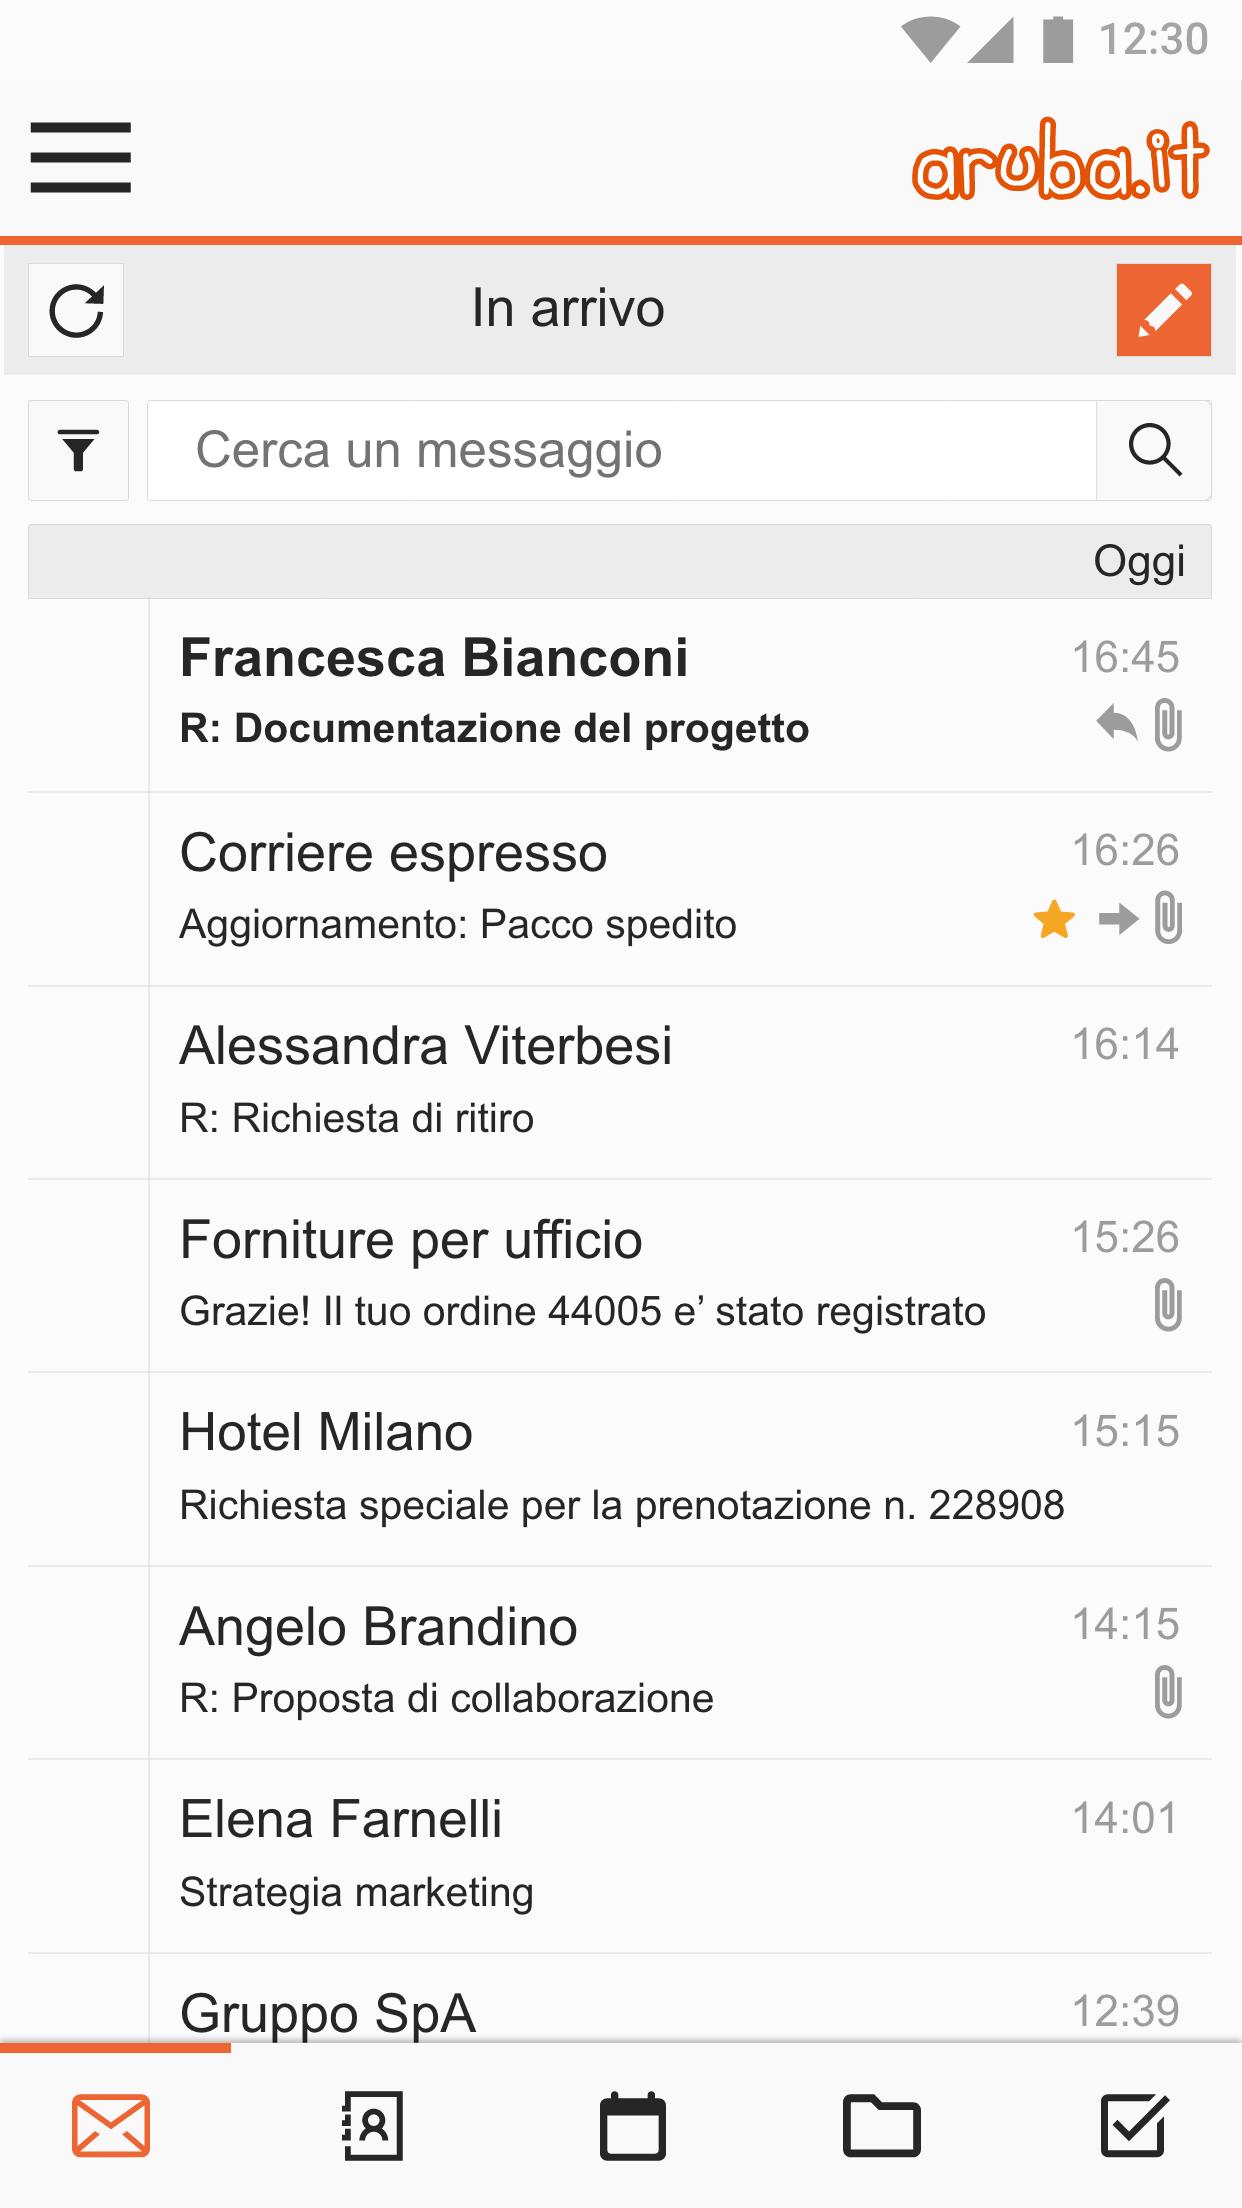Open the folders tab in bottom bar
This screenshot has width=1242, height=2208.
(881, 2125)
